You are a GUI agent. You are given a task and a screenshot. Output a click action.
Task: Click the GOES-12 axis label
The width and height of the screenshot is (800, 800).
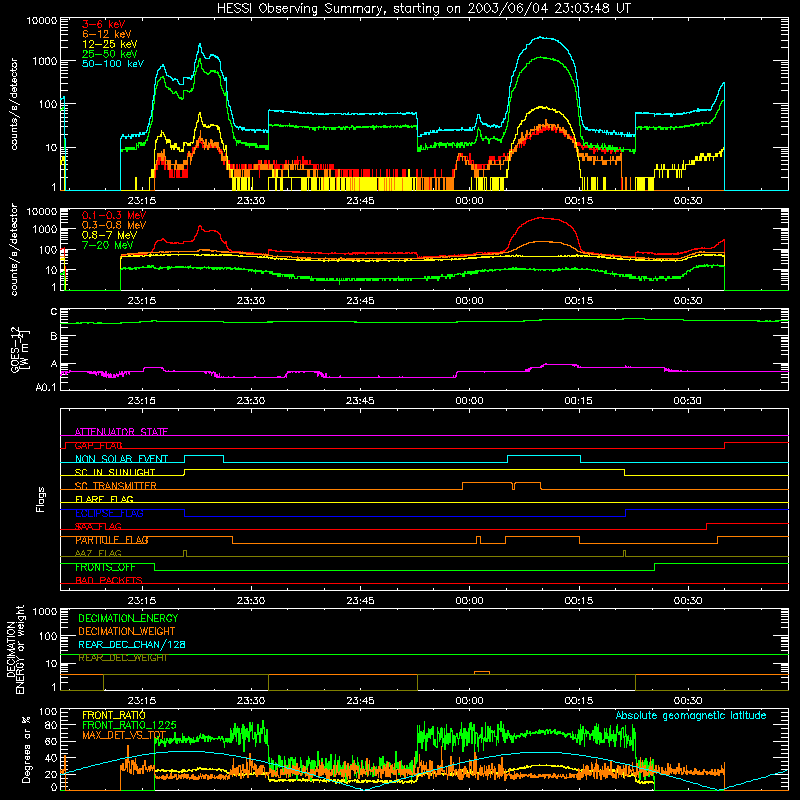[x=19, y=349]
